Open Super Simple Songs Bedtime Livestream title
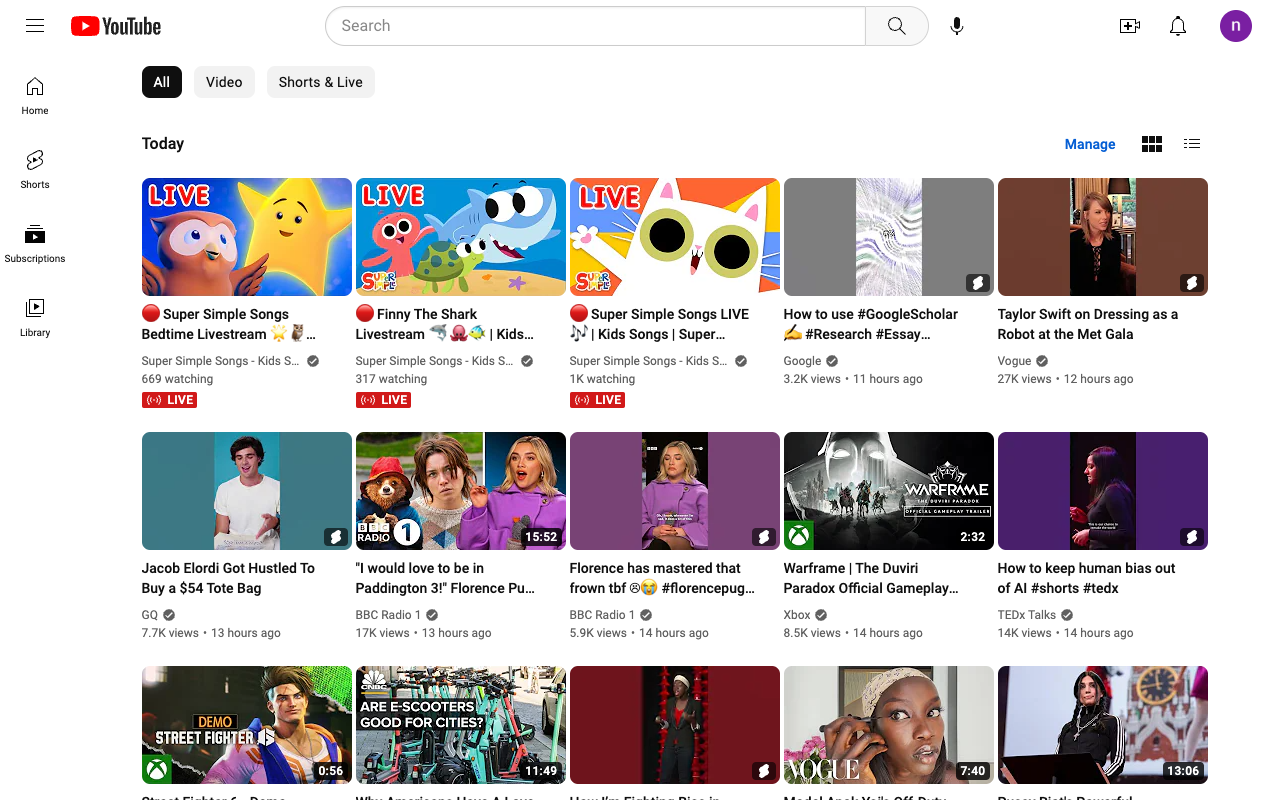Screen dimensions: 1280x800 click(230, 324)
